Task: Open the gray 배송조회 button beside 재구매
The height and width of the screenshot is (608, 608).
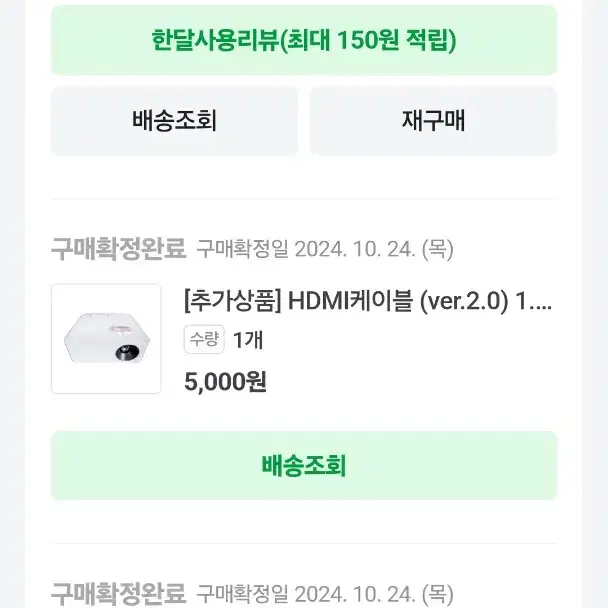Action: click(x=174, y=121)
